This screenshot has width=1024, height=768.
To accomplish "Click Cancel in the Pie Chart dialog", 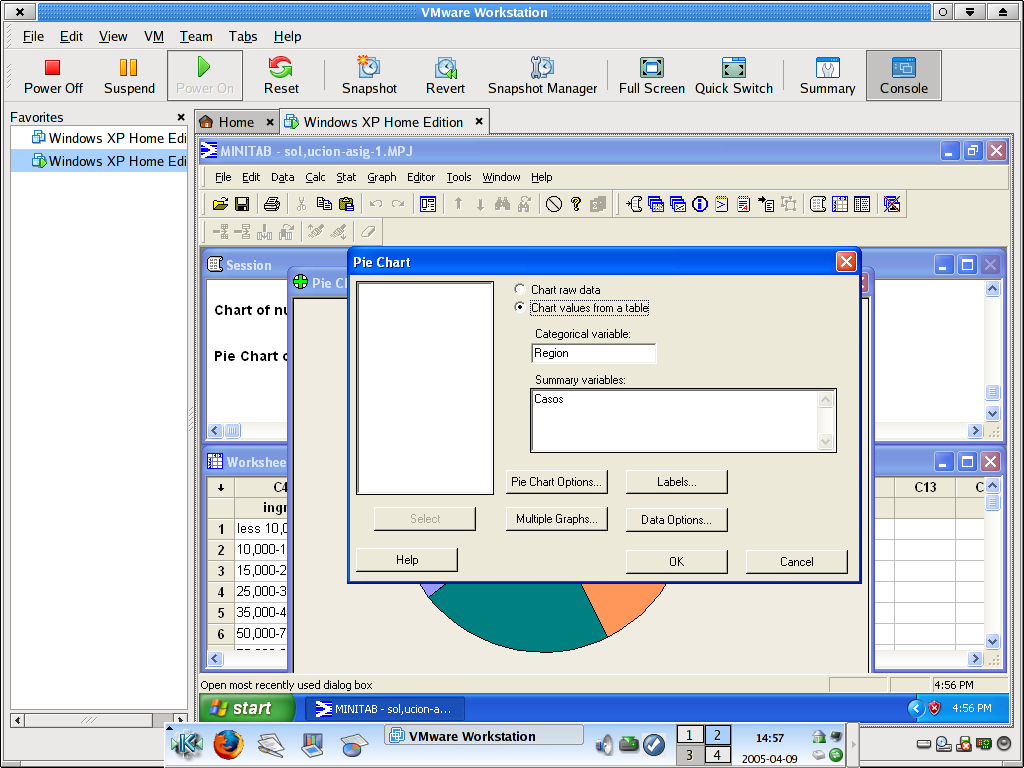I will 797,562.
